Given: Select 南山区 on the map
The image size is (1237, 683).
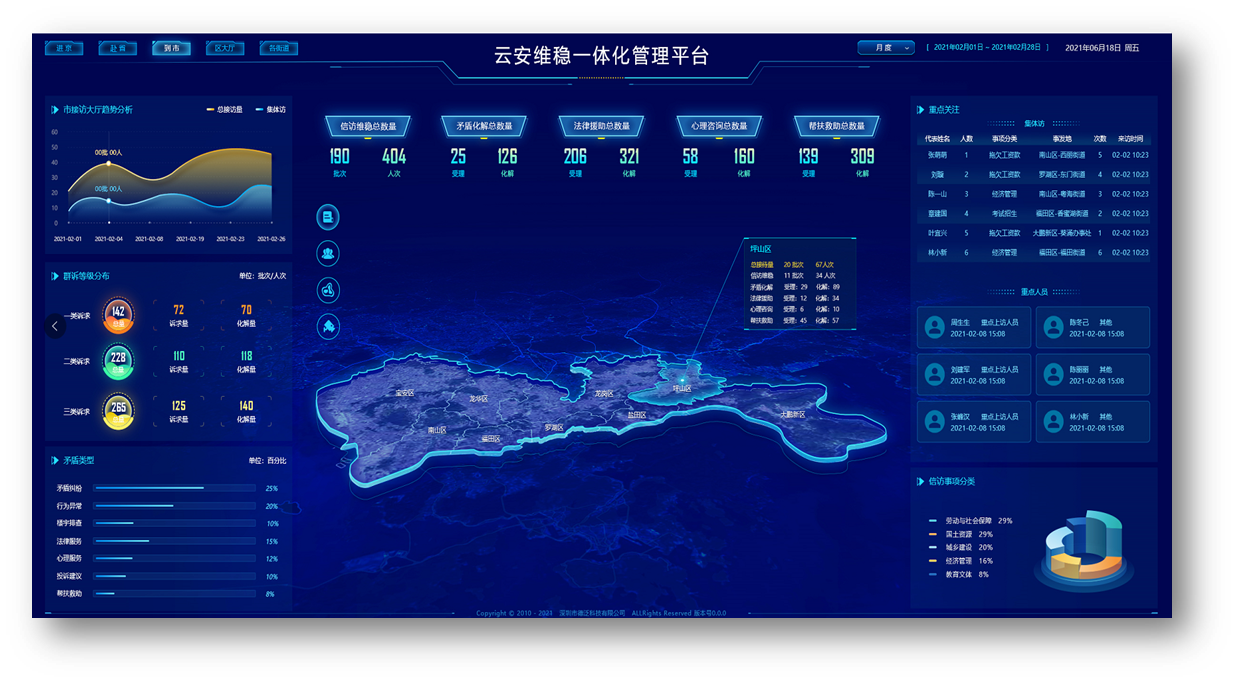Looking at the screenshot, I should click(436, 430).
